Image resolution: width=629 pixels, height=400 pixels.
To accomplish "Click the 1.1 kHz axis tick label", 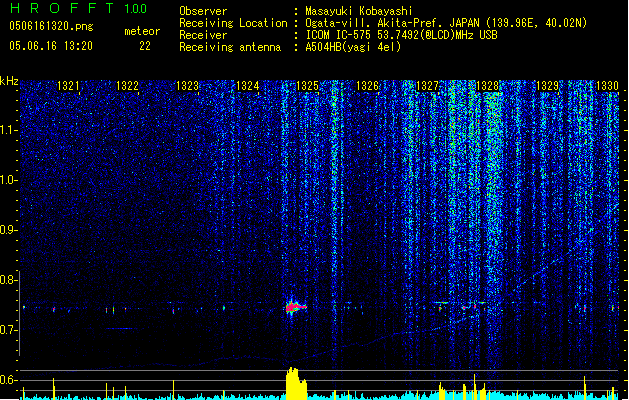I will click(8, 130).
